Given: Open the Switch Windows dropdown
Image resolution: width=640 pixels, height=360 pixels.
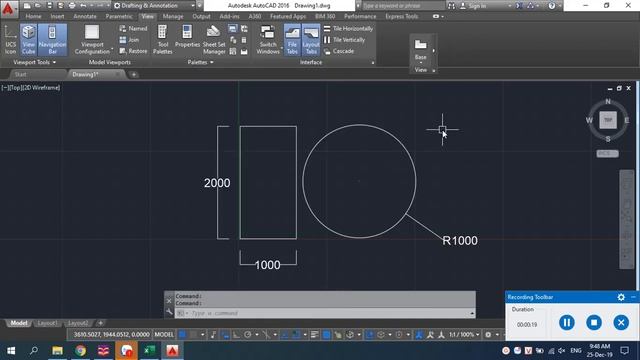Looking at the screenshot, I should pyautogui.click(x=268, y=40).
